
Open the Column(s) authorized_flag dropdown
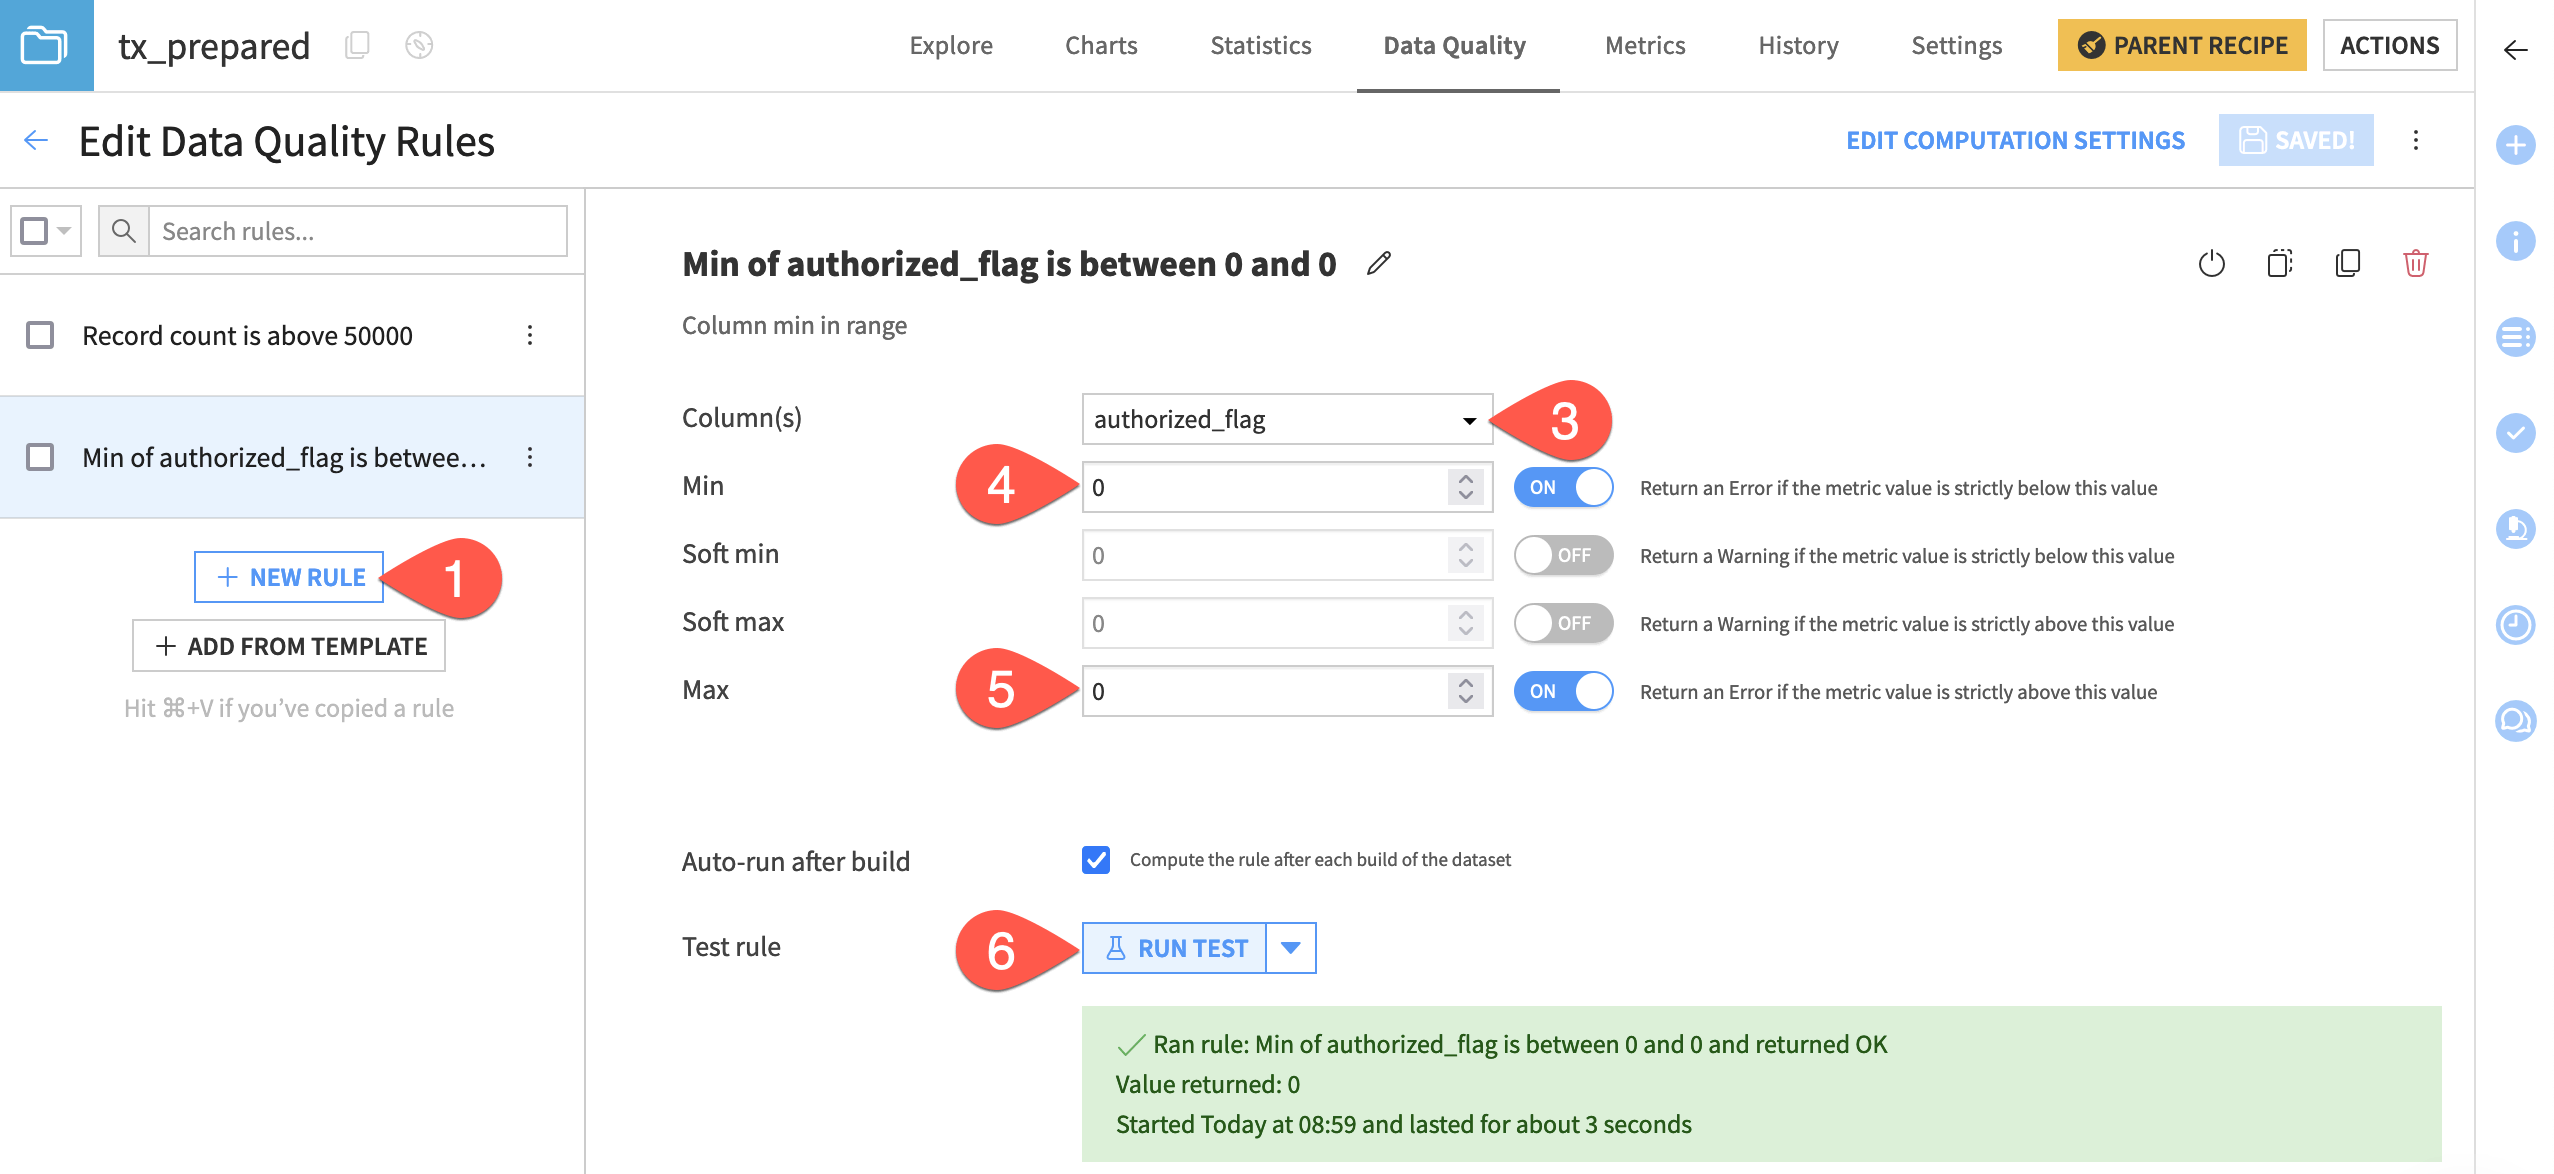[x=1287, y=419]
